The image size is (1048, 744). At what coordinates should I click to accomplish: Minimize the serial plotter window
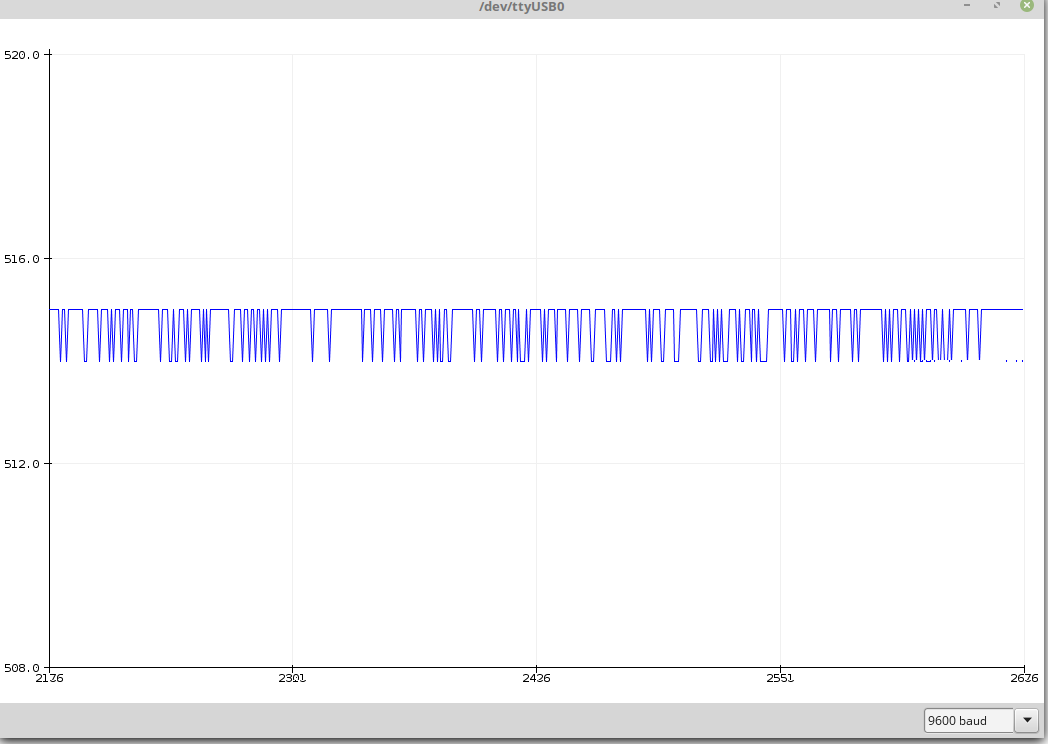[x=966, y=5]
